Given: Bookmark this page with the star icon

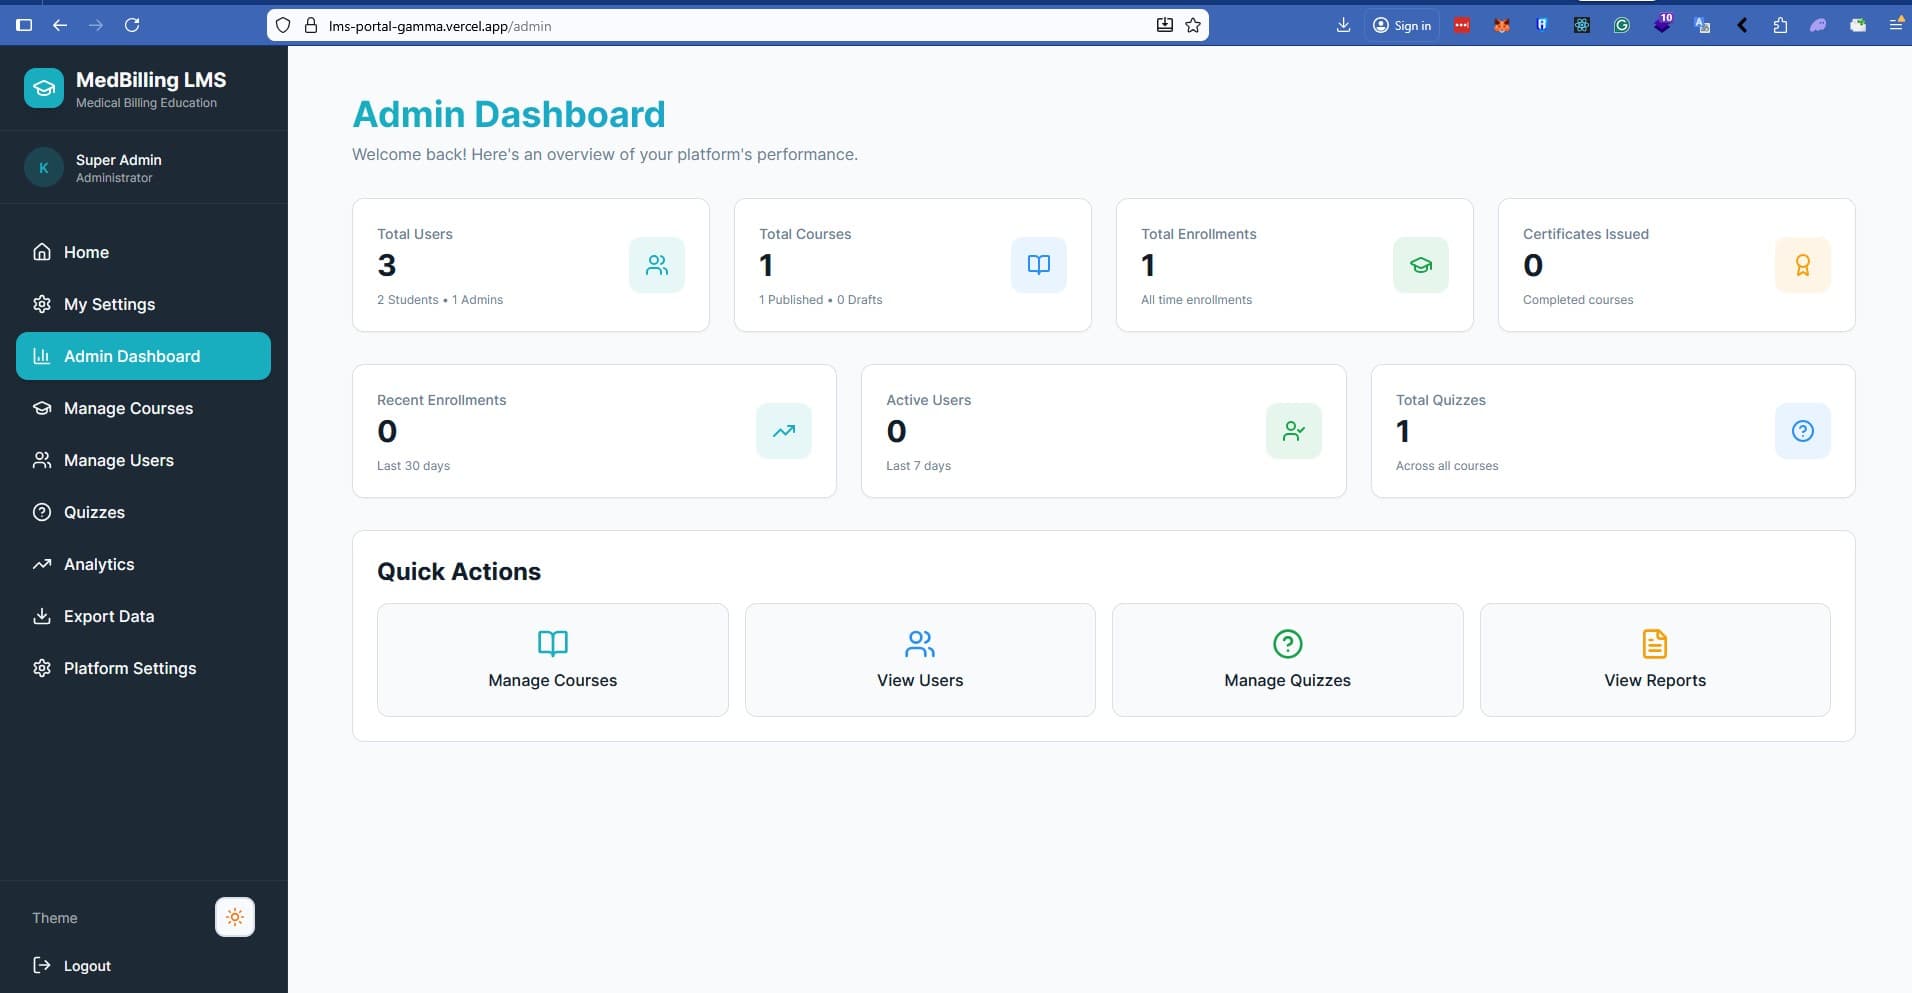Looking at the screenshot, I should tap(1193, 25).
